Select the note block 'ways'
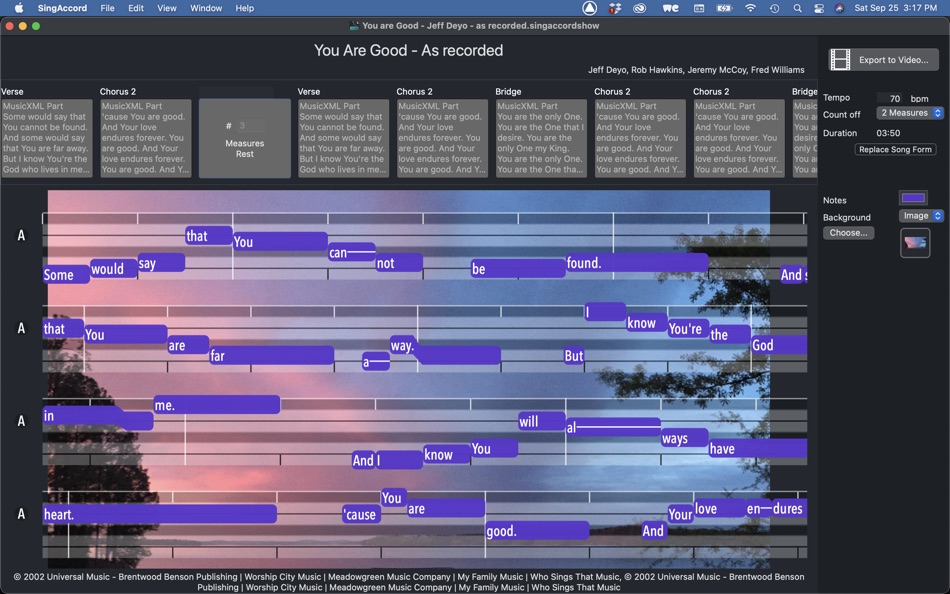 click(685, 438)
